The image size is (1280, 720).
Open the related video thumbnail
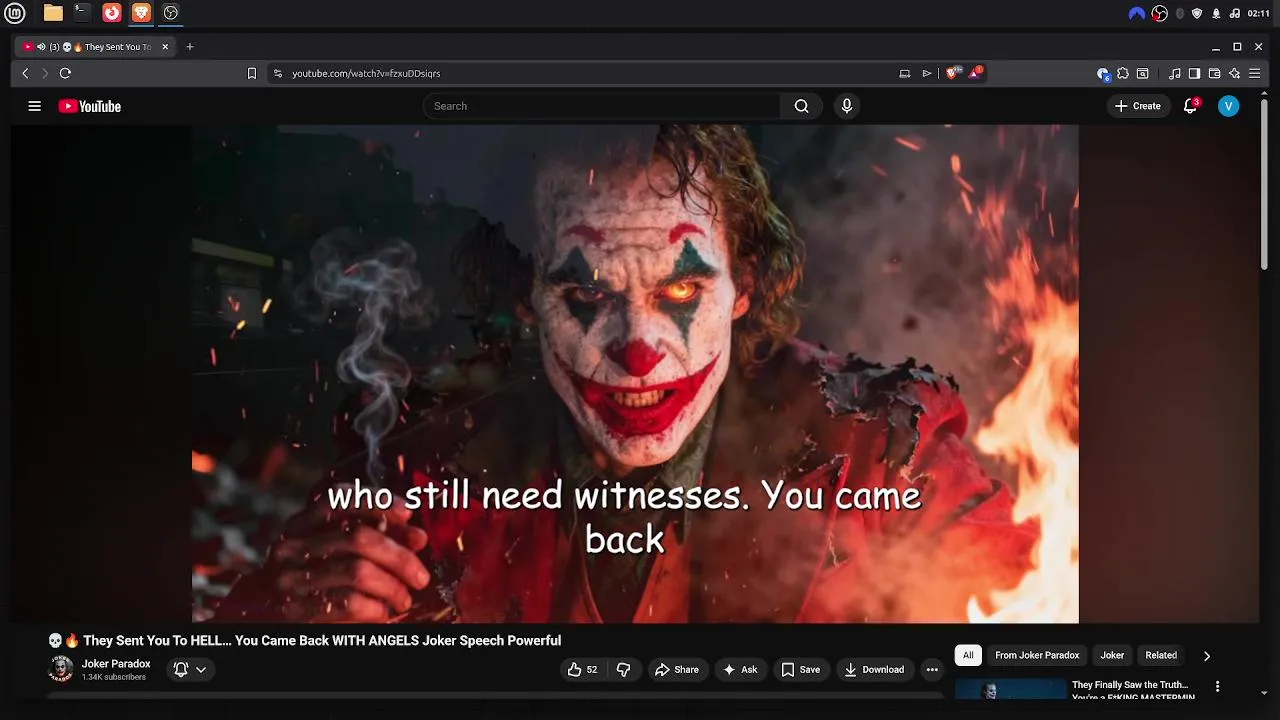(x=1011, y=690)
